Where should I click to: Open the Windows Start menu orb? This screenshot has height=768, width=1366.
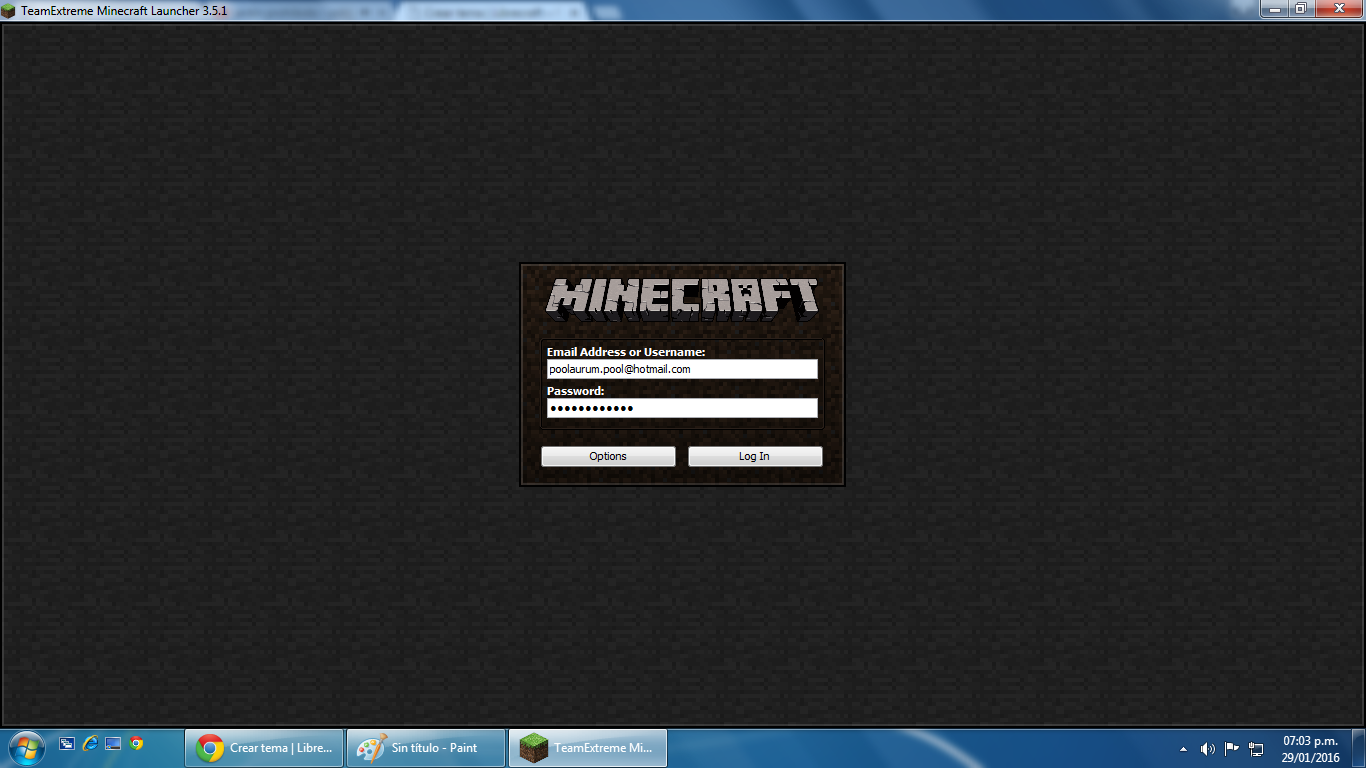click(25, 747)
